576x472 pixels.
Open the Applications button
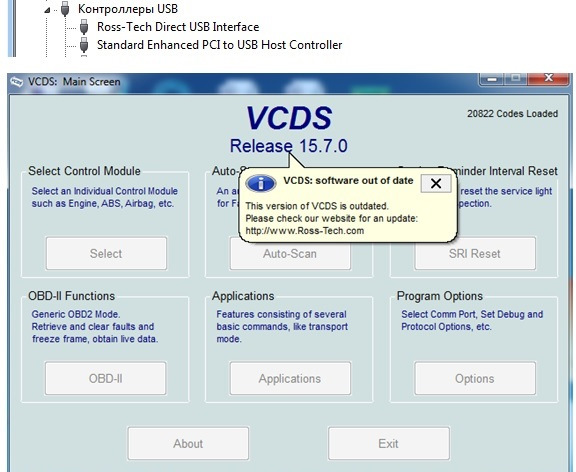290,378
